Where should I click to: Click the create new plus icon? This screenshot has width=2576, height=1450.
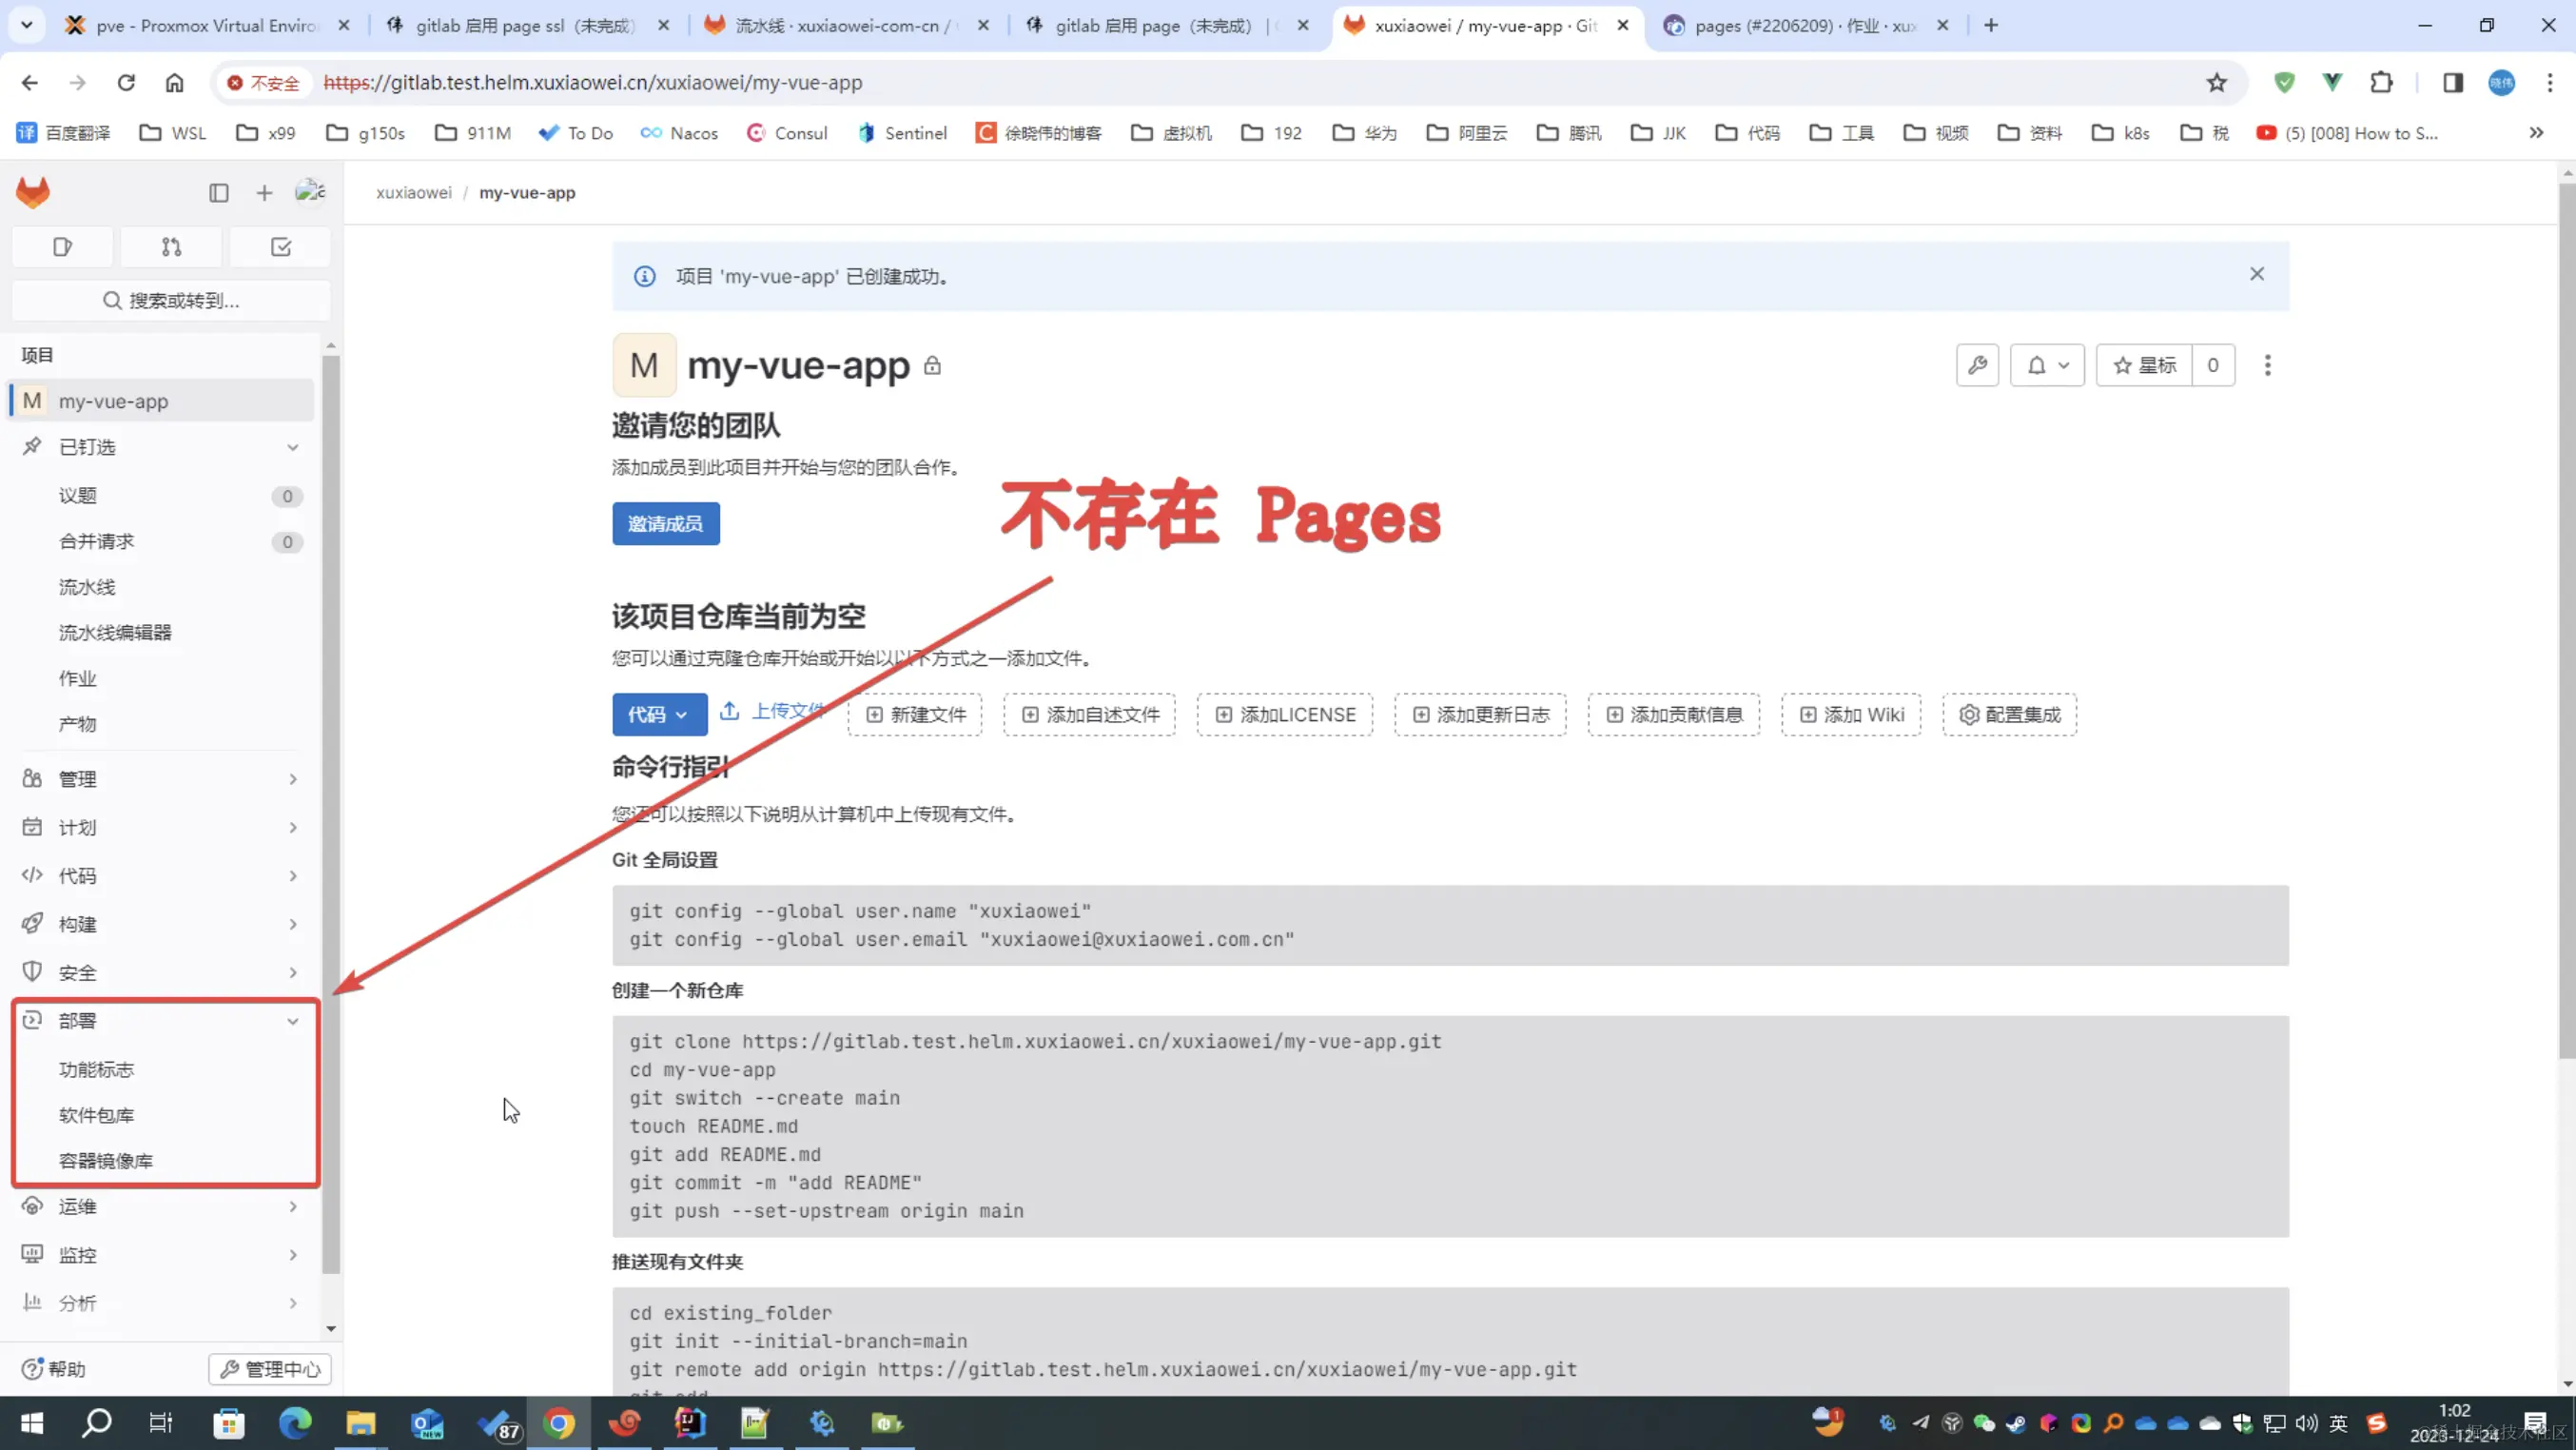tap(264, 193)
